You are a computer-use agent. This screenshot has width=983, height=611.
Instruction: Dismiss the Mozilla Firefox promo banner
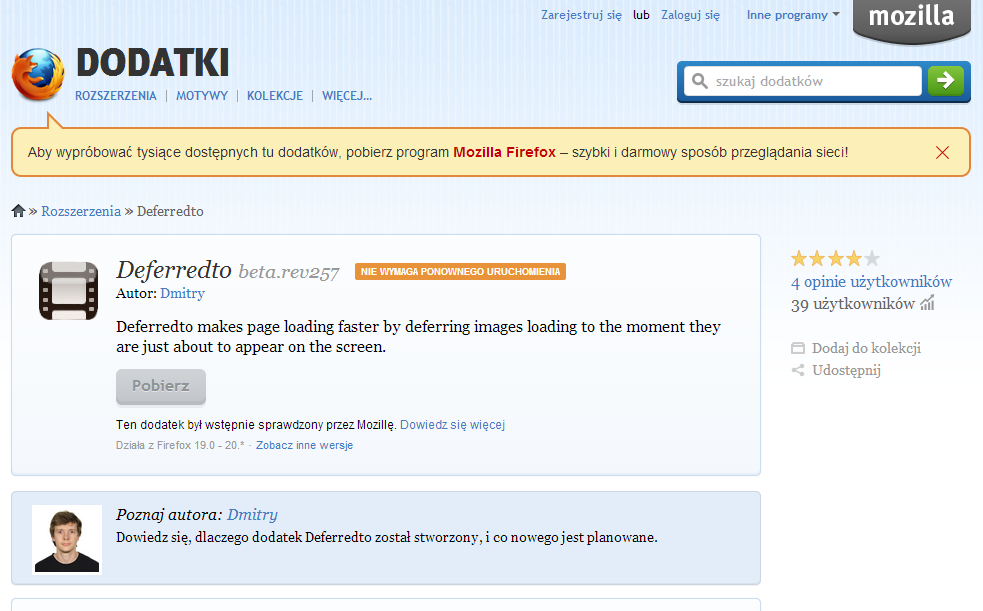[942, 152]
